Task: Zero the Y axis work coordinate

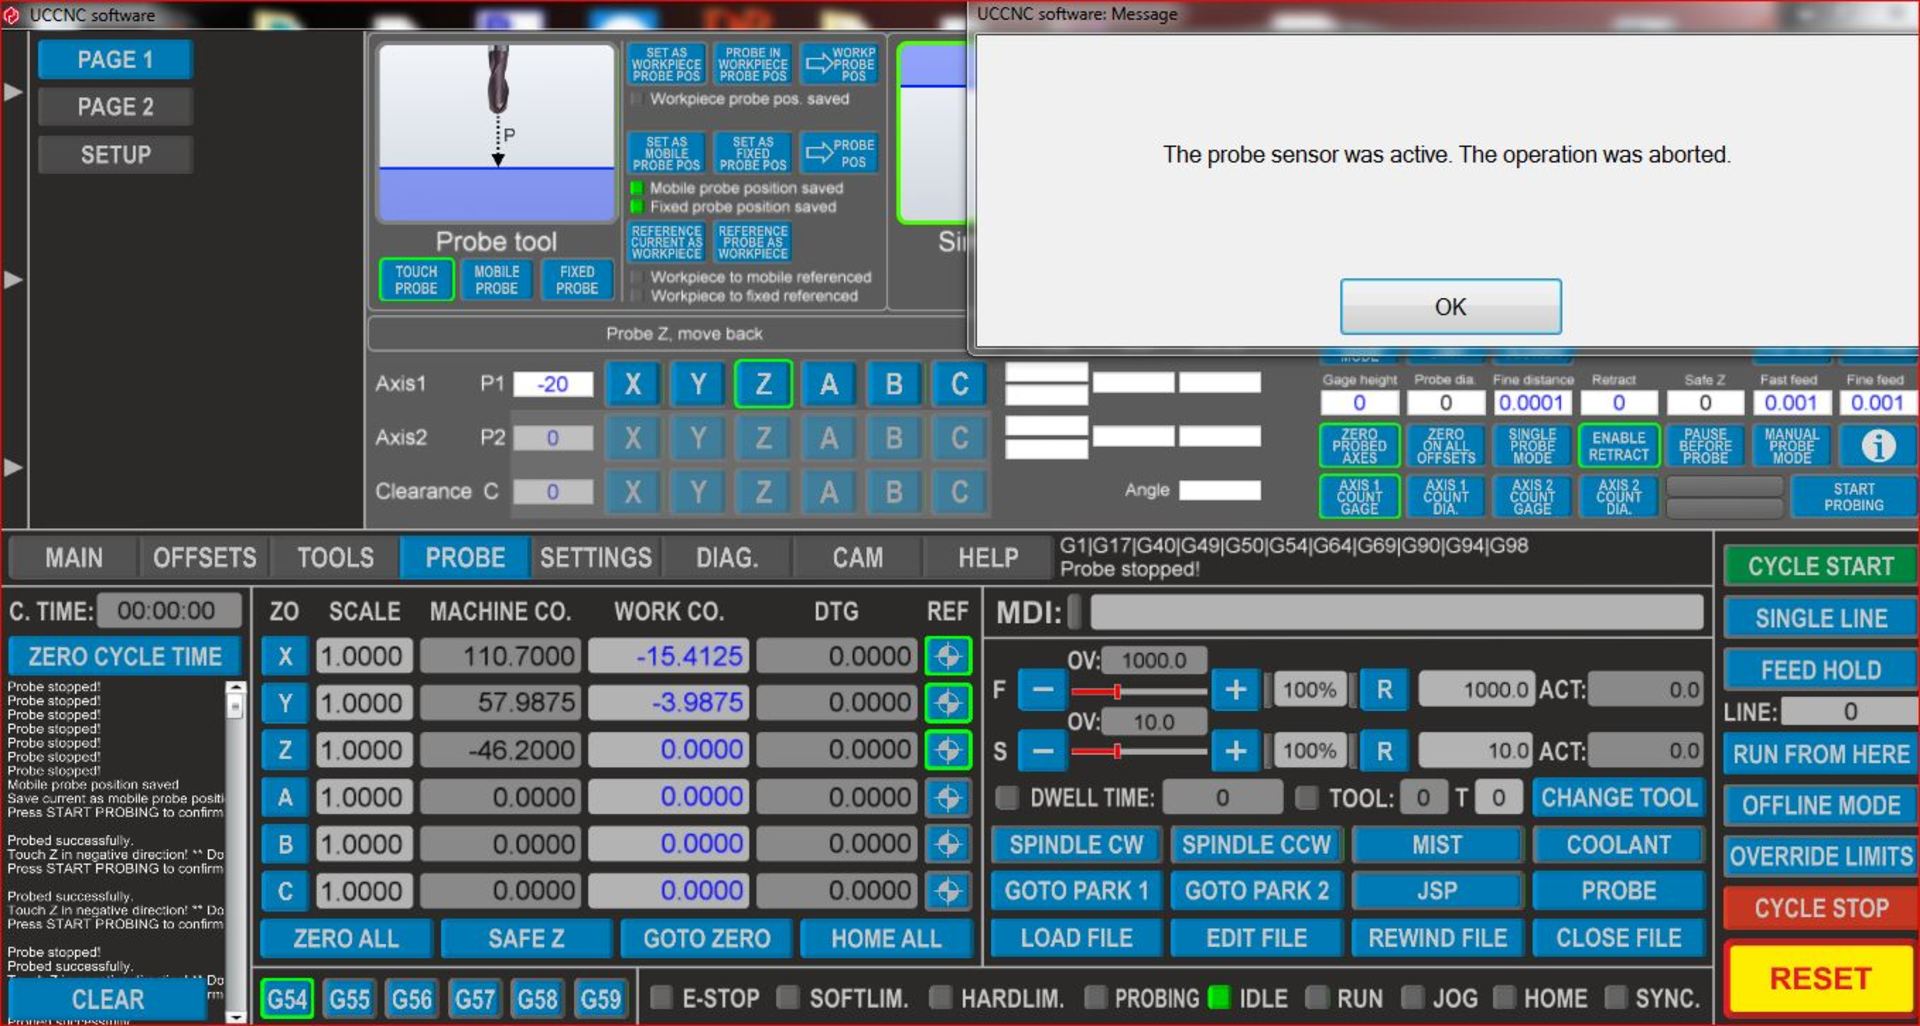Action: click(285, 703)
